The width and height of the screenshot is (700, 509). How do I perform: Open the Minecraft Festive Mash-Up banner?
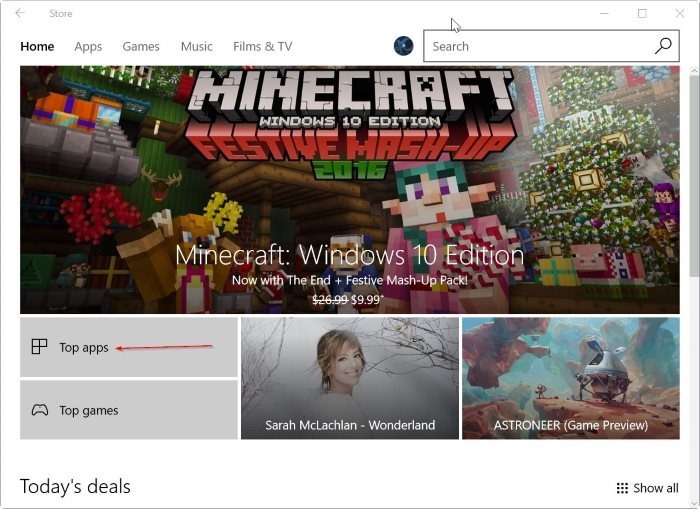350,190
